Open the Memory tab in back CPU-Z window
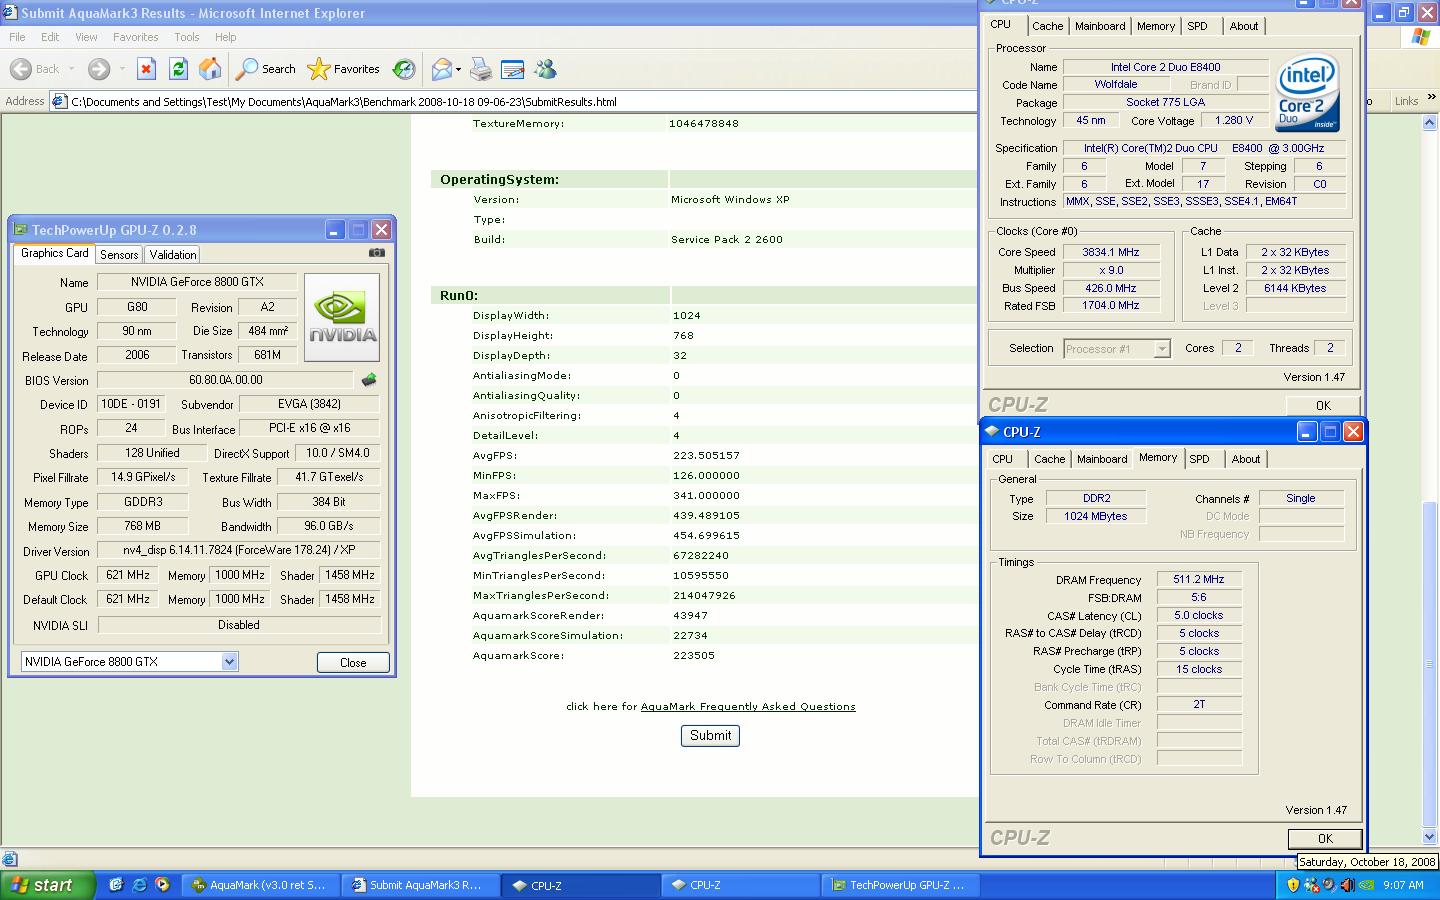 coord(1155,26)
